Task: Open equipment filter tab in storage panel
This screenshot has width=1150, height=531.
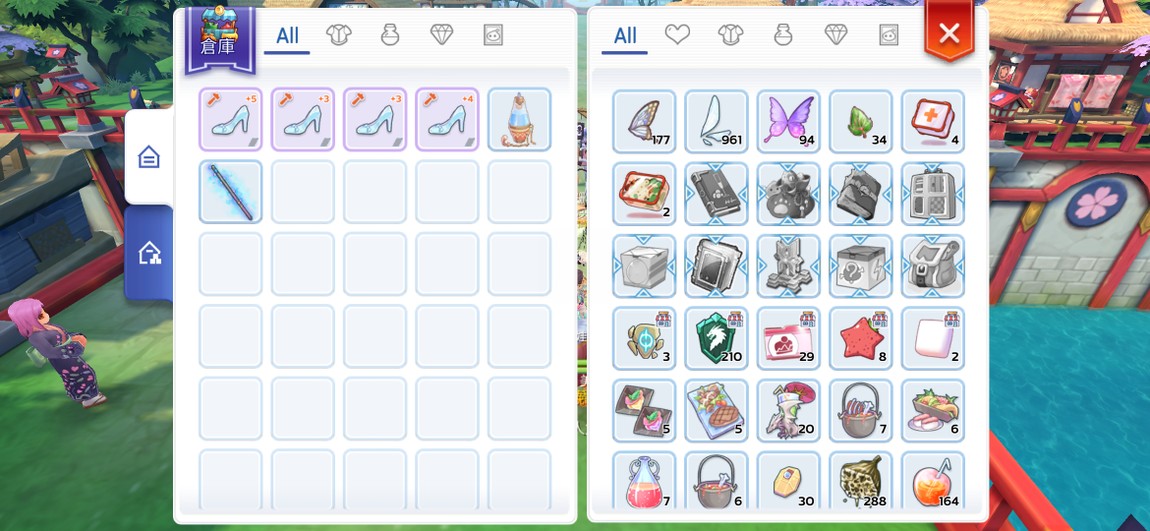Action: (x=339, y=34)
